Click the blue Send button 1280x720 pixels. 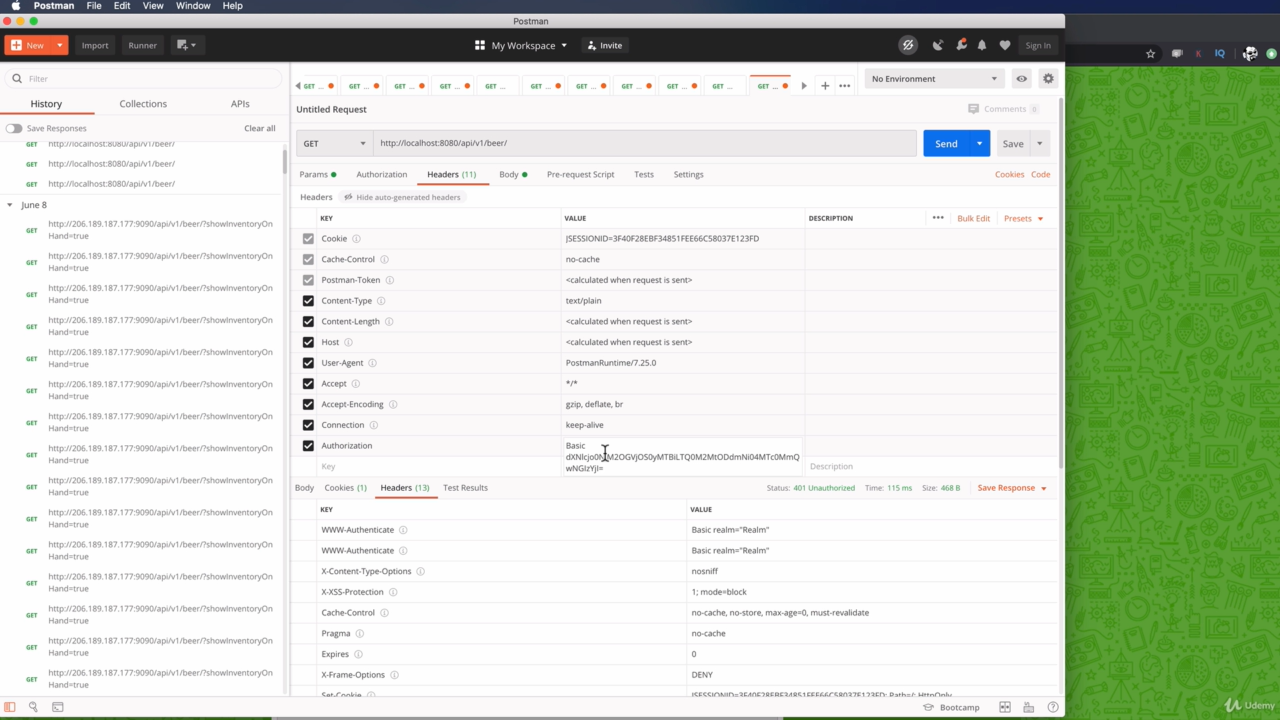(945, 143)
